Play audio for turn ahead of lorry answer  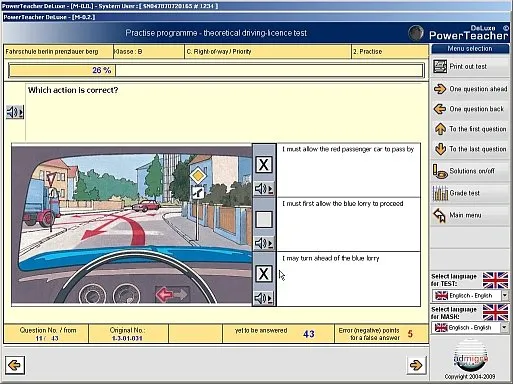pyautogui.click(x=264, y=298)
